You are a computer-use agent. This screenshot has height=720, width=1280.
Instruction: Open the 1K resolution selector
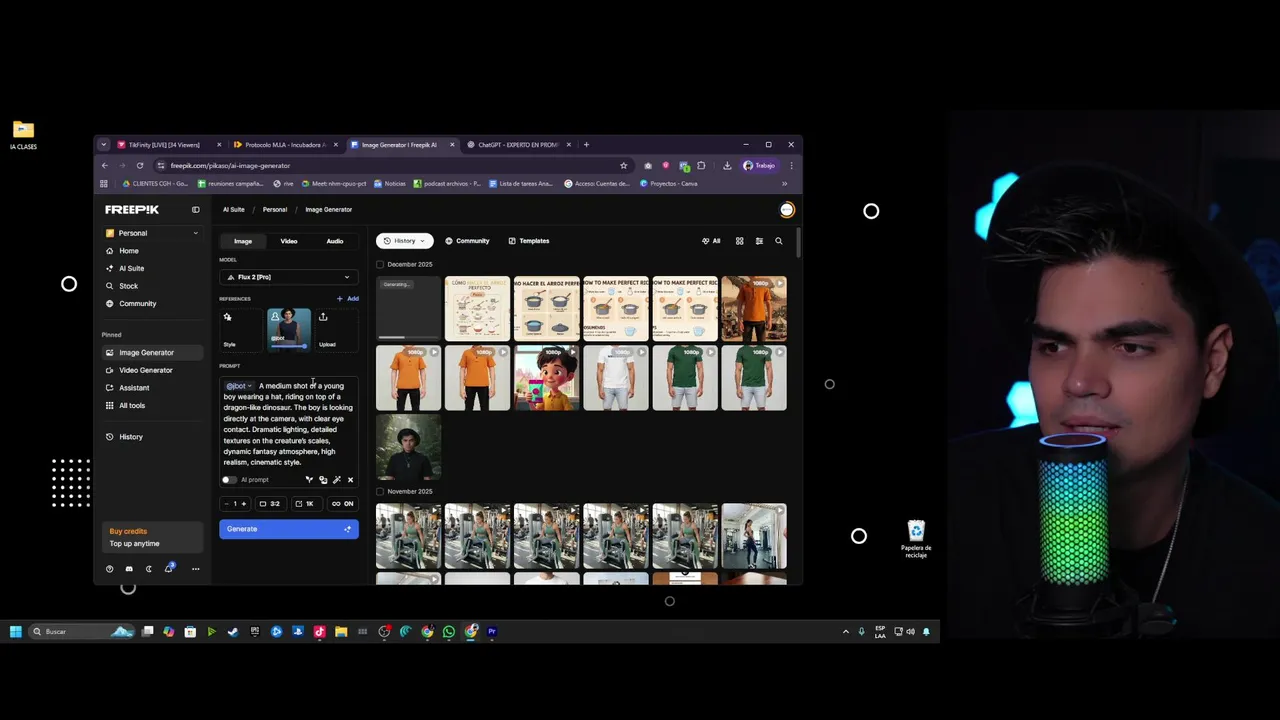(305, 504)
